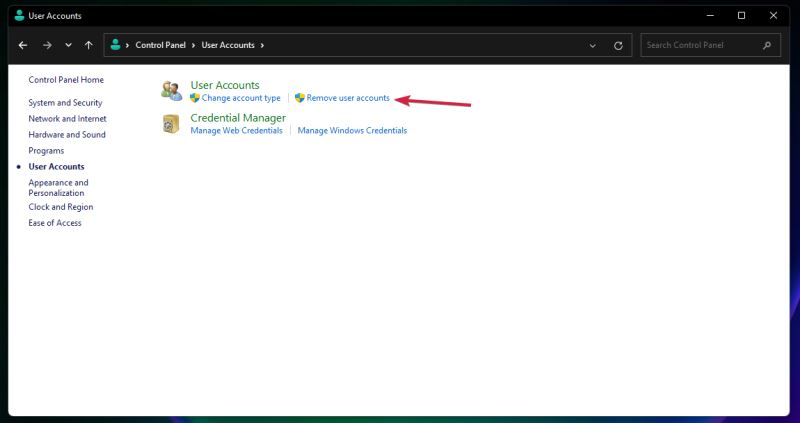Go to Network and Internet category
The height and width of the screenshot is (423, 800).
pyautogui.click(x=67, y=119)
